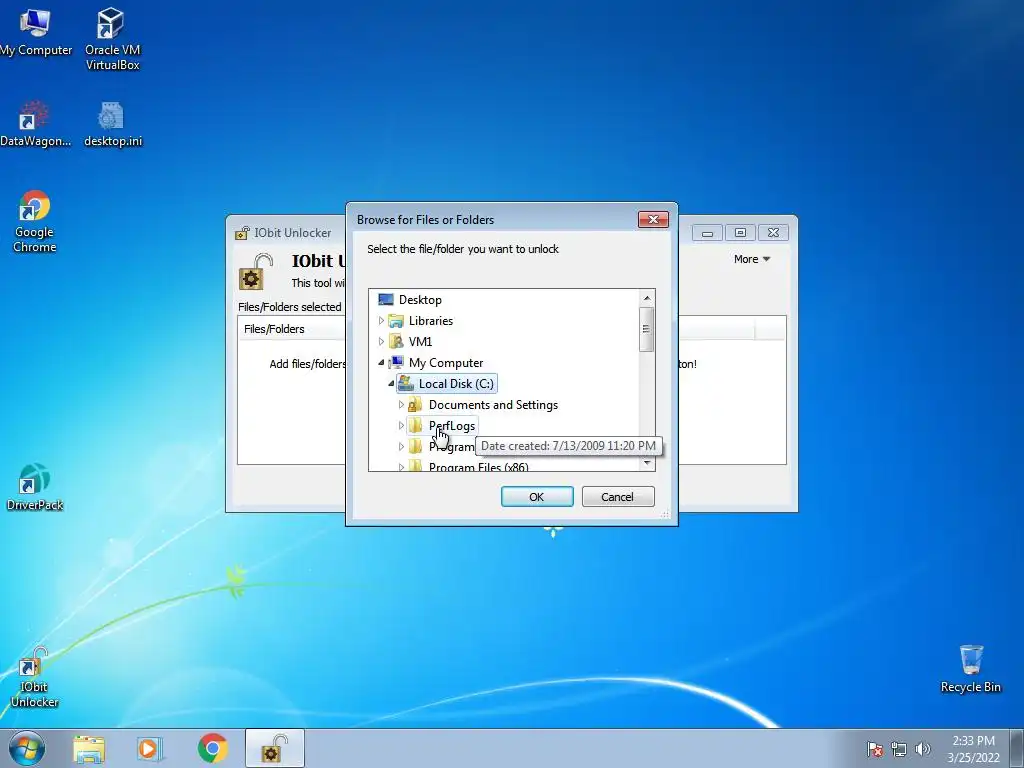Expand the Program Files node
Image resolution: width=1024 pixels, height=768 pixels.
pos(401,447)
